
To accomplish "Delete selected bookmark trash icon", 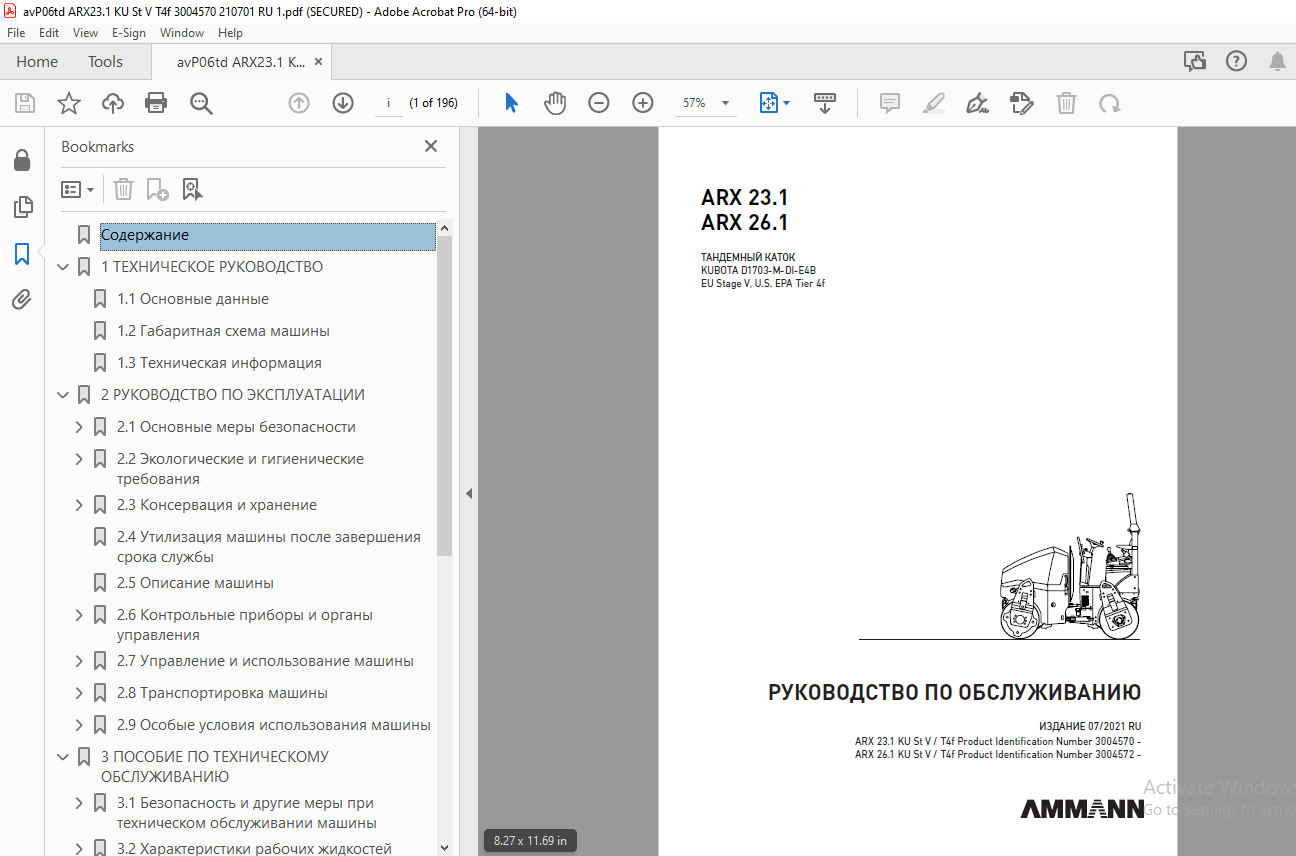I will [123, 189].
